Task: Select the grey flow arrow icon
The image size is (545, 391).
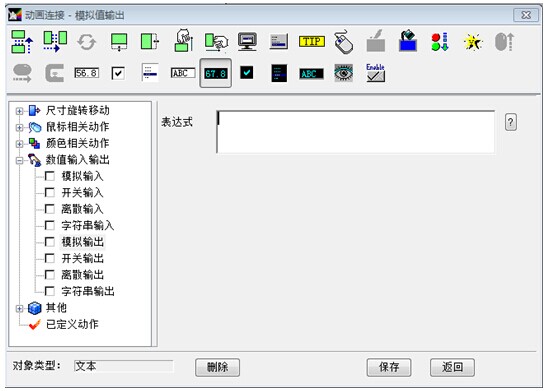Action: coord(22,73)
